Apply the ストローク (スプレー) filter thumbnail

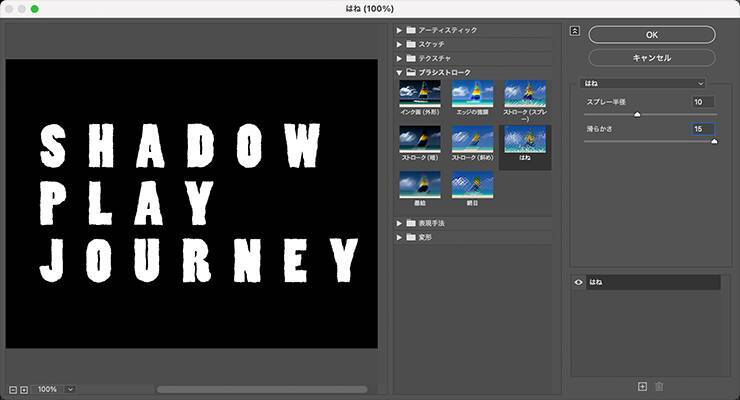[x=524, y=95]
